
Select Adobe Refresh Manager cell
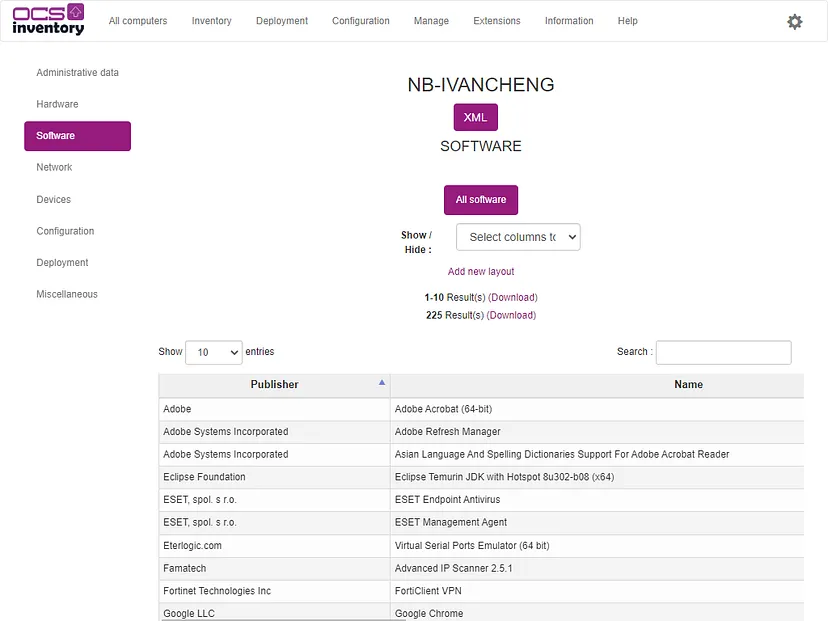(x=597, y=431)
